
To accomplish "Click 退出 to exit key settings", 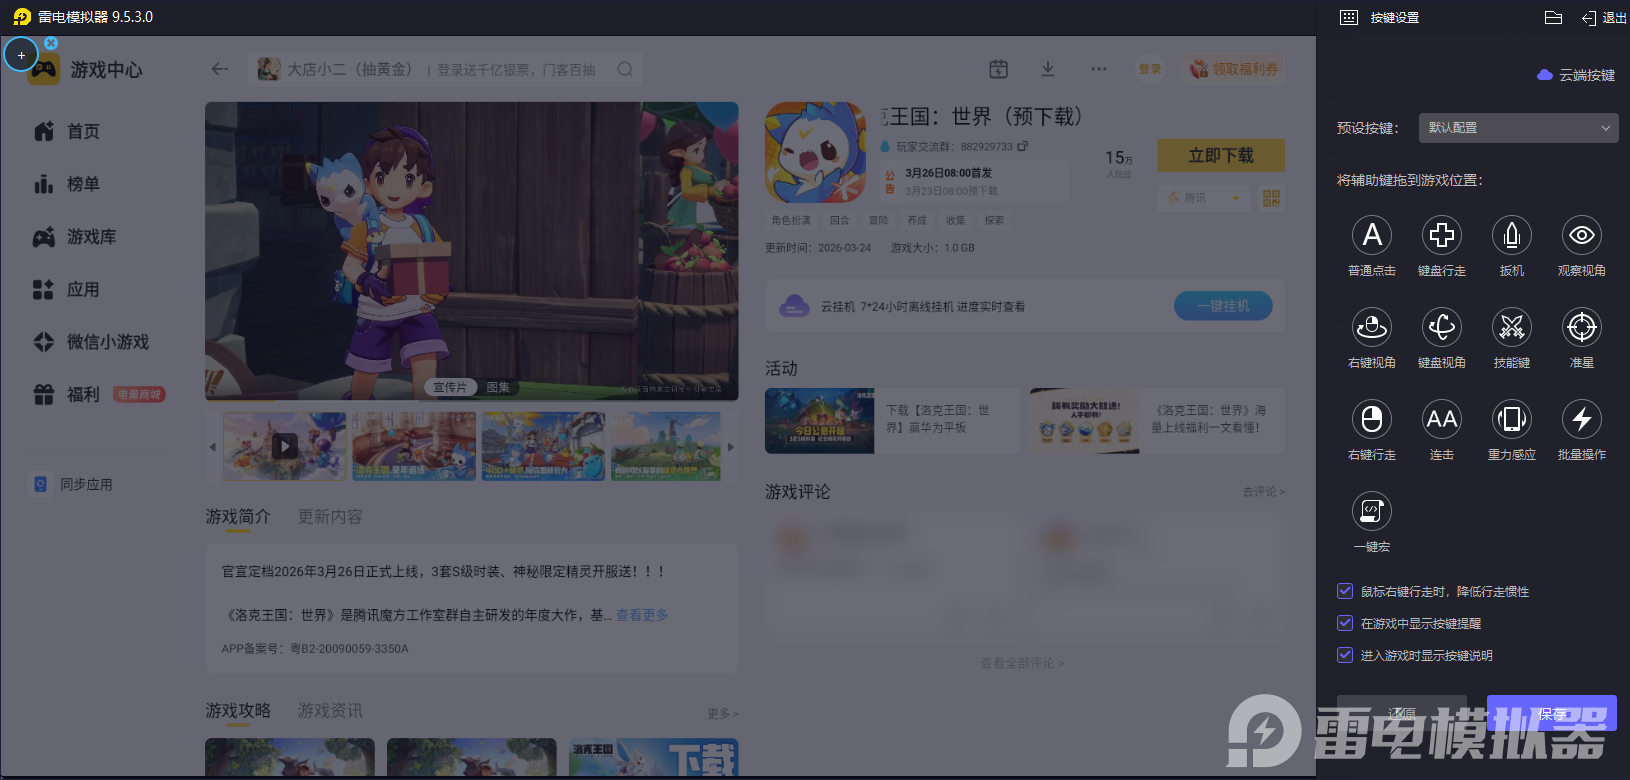I will [x=1604, y=18].
